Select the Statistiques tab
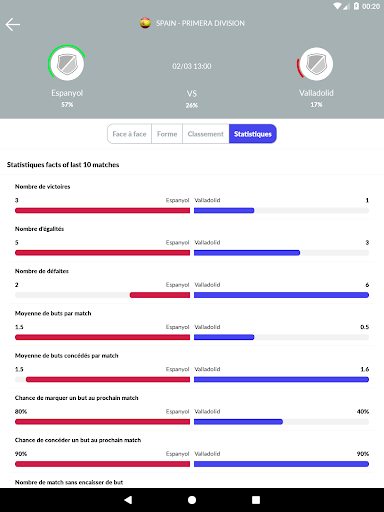 point(253,134)
